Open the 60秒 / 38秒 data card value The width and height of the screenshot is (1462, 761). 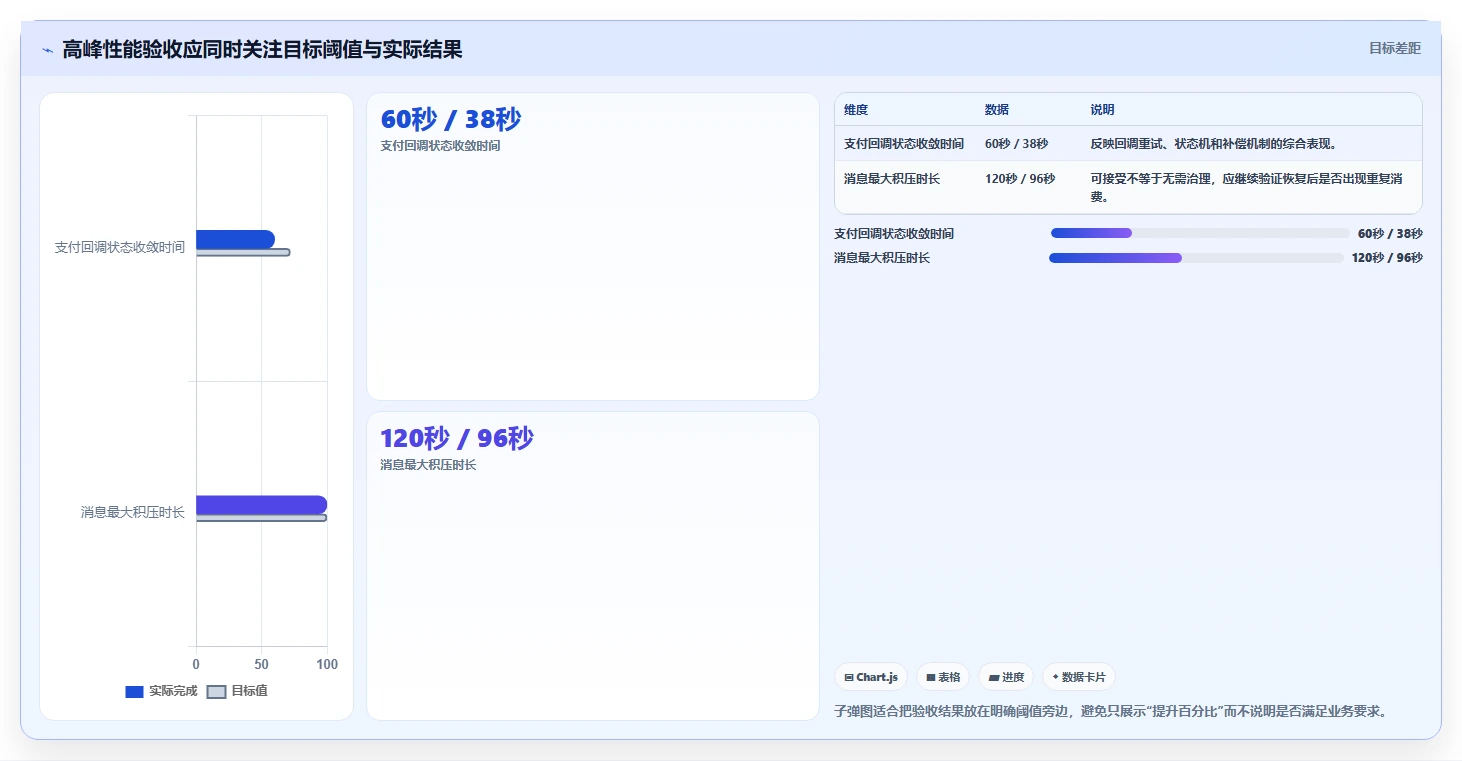coord(451,120)
